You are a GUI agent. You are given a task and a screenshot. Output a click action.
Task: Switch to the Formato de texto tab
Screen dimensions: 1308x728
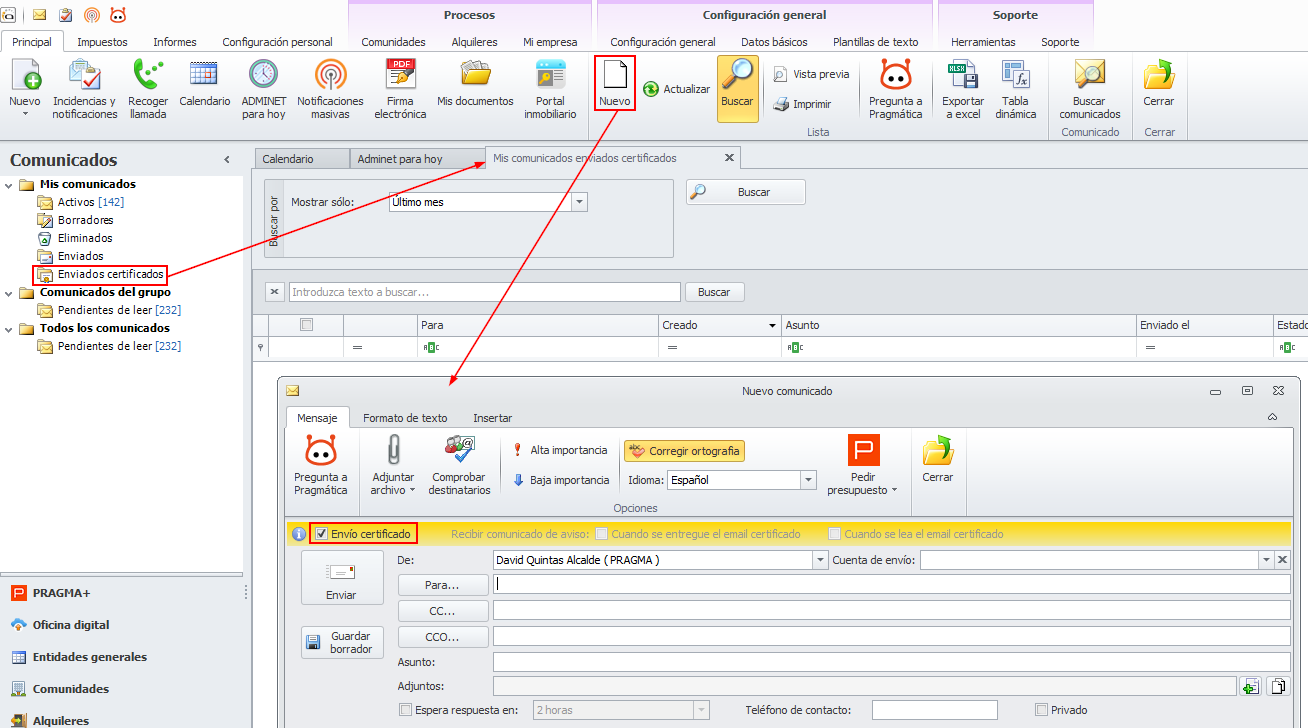point(405,418)
